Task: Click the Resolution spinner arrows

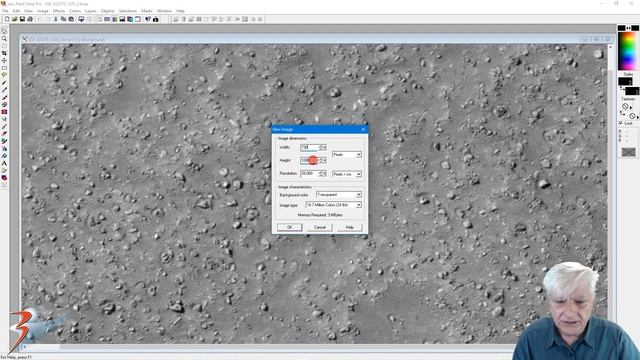Action: tap(321, 173)
